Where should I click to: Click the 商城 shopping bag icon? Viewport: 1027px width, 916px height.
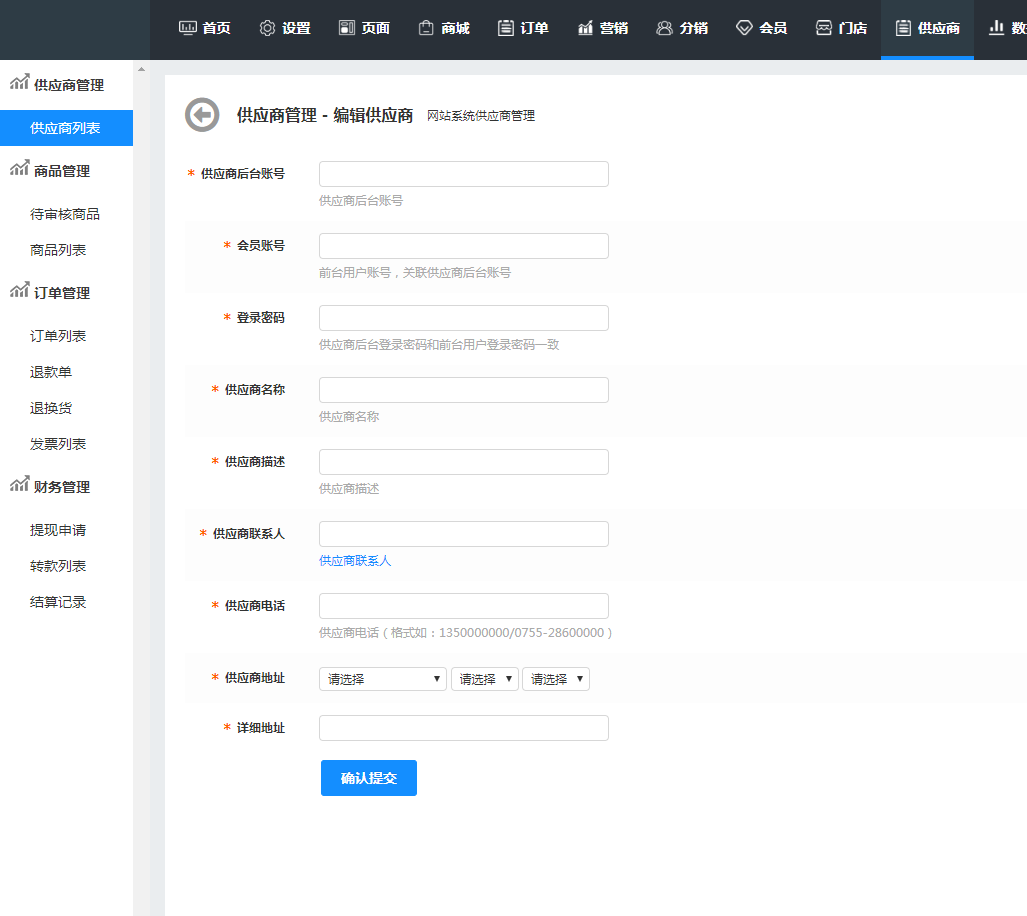426,28
